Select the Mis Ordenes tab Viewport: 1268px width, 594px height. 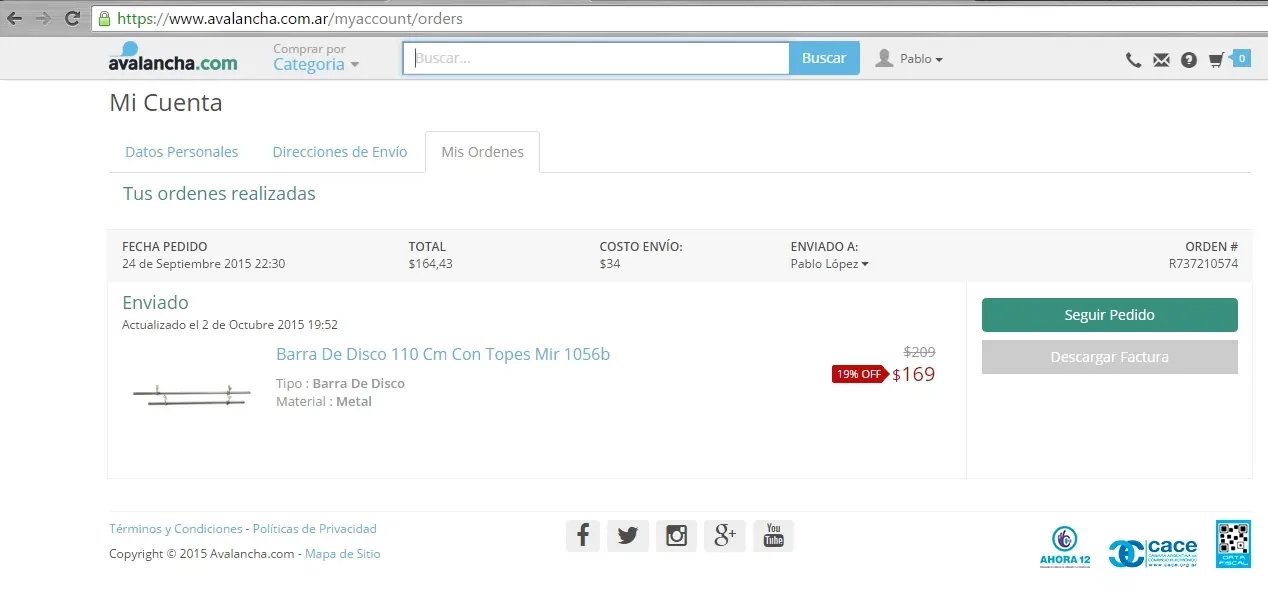[x=482, y=152]
